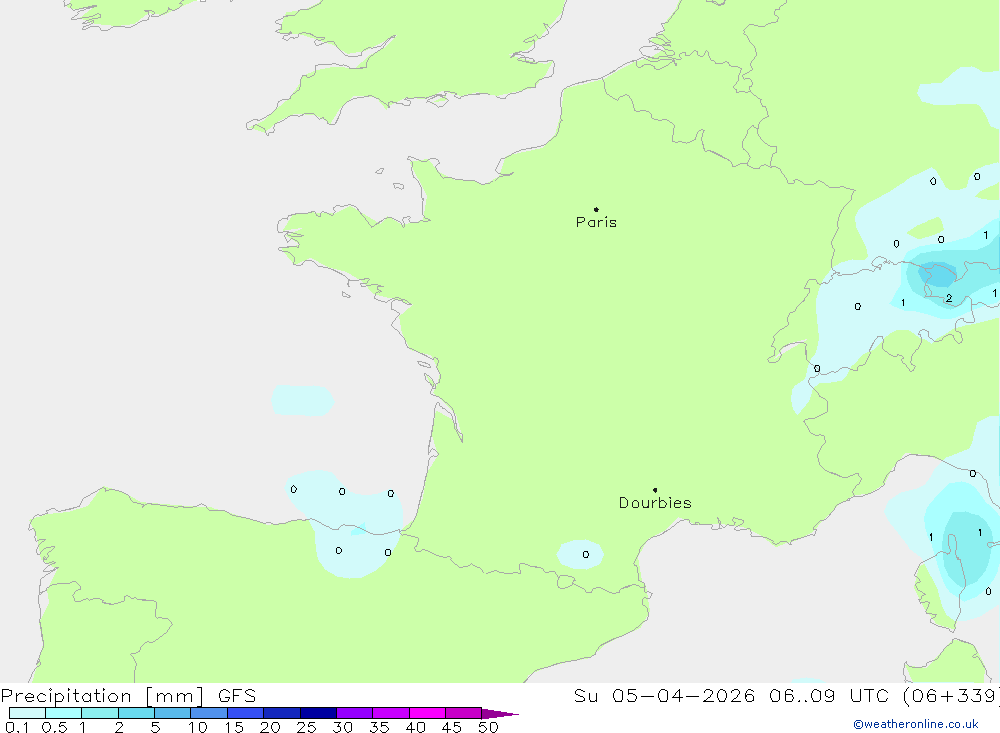Click legend value 15

coord(234,727)
